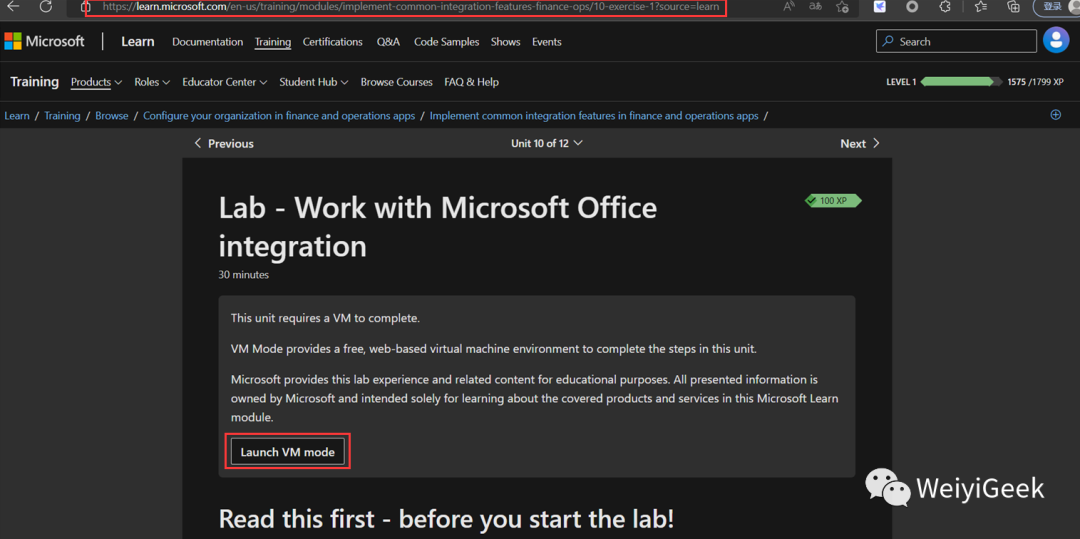1080x539 pixels.
Task: Open 'Implement common integration features' breadcrumb
Action: [x=594, y=116]
